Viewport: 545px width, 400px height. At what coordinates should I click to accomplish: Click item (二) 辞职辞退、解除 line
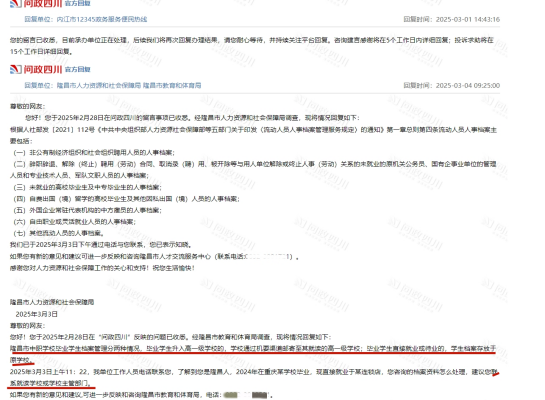point(255,164)
